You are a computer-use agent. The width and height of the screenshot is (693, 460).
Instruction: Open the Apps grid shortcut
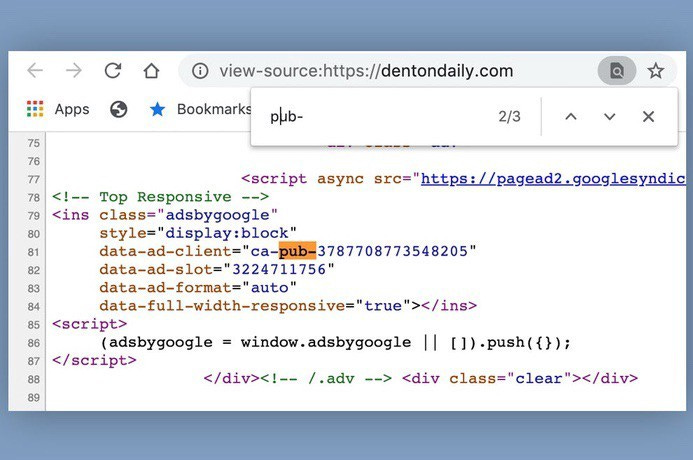[x=35, y=109]
